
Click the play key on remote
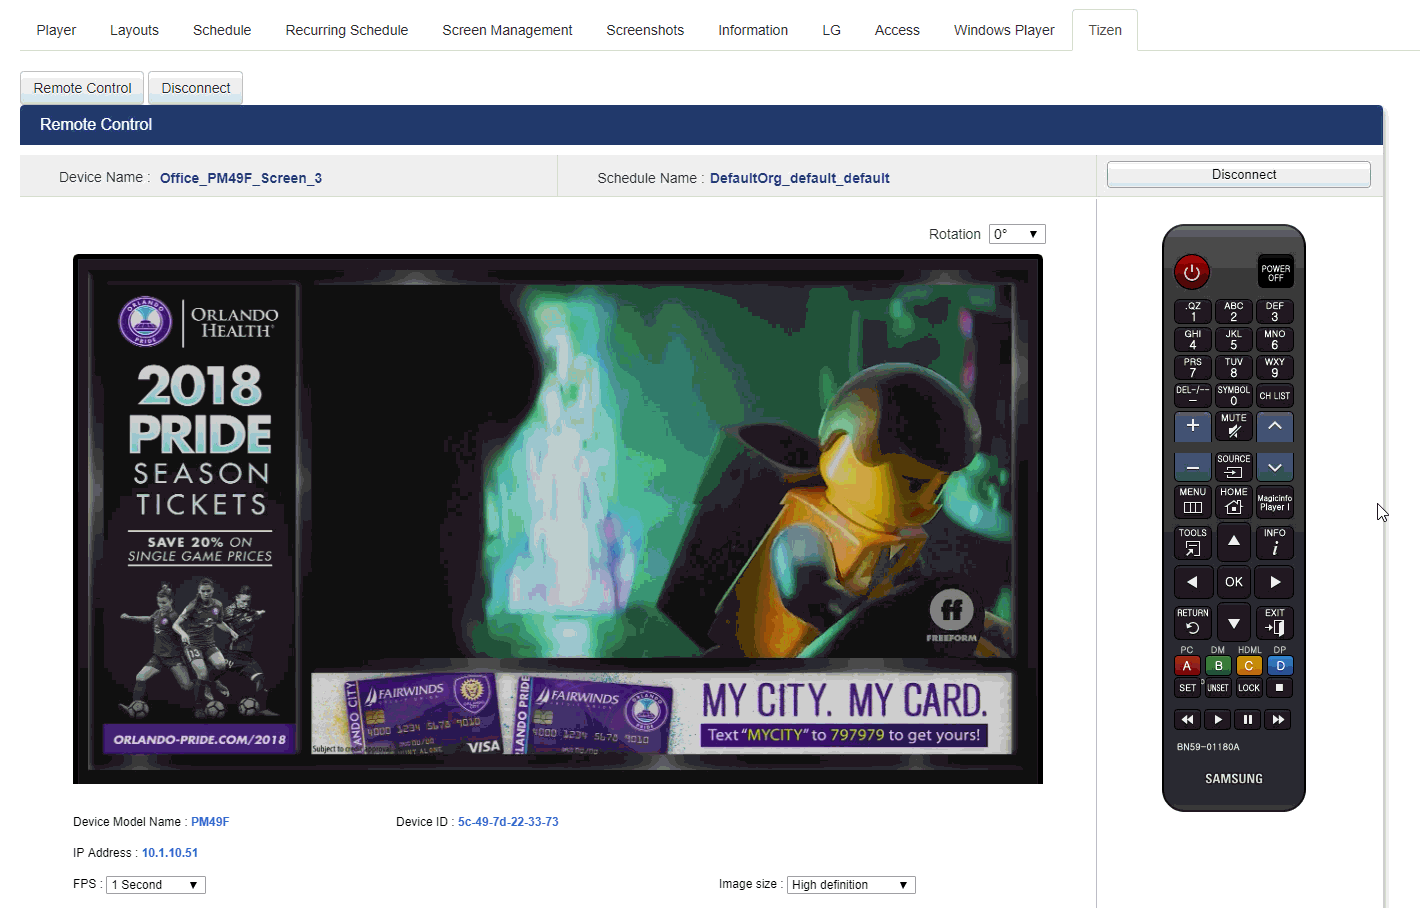pos(1218,720)
